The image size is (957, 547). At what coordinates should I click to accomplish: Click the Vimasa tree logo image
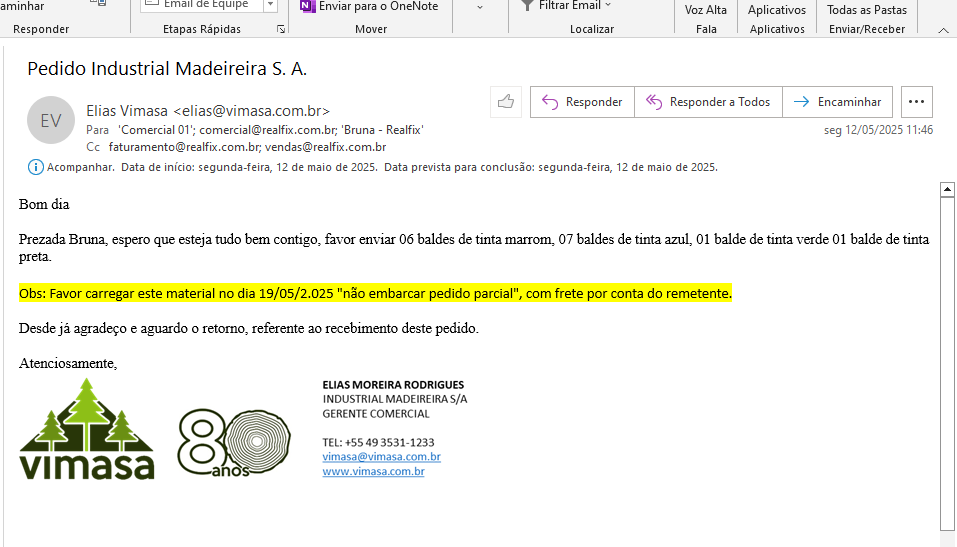(x=87, y=429)
